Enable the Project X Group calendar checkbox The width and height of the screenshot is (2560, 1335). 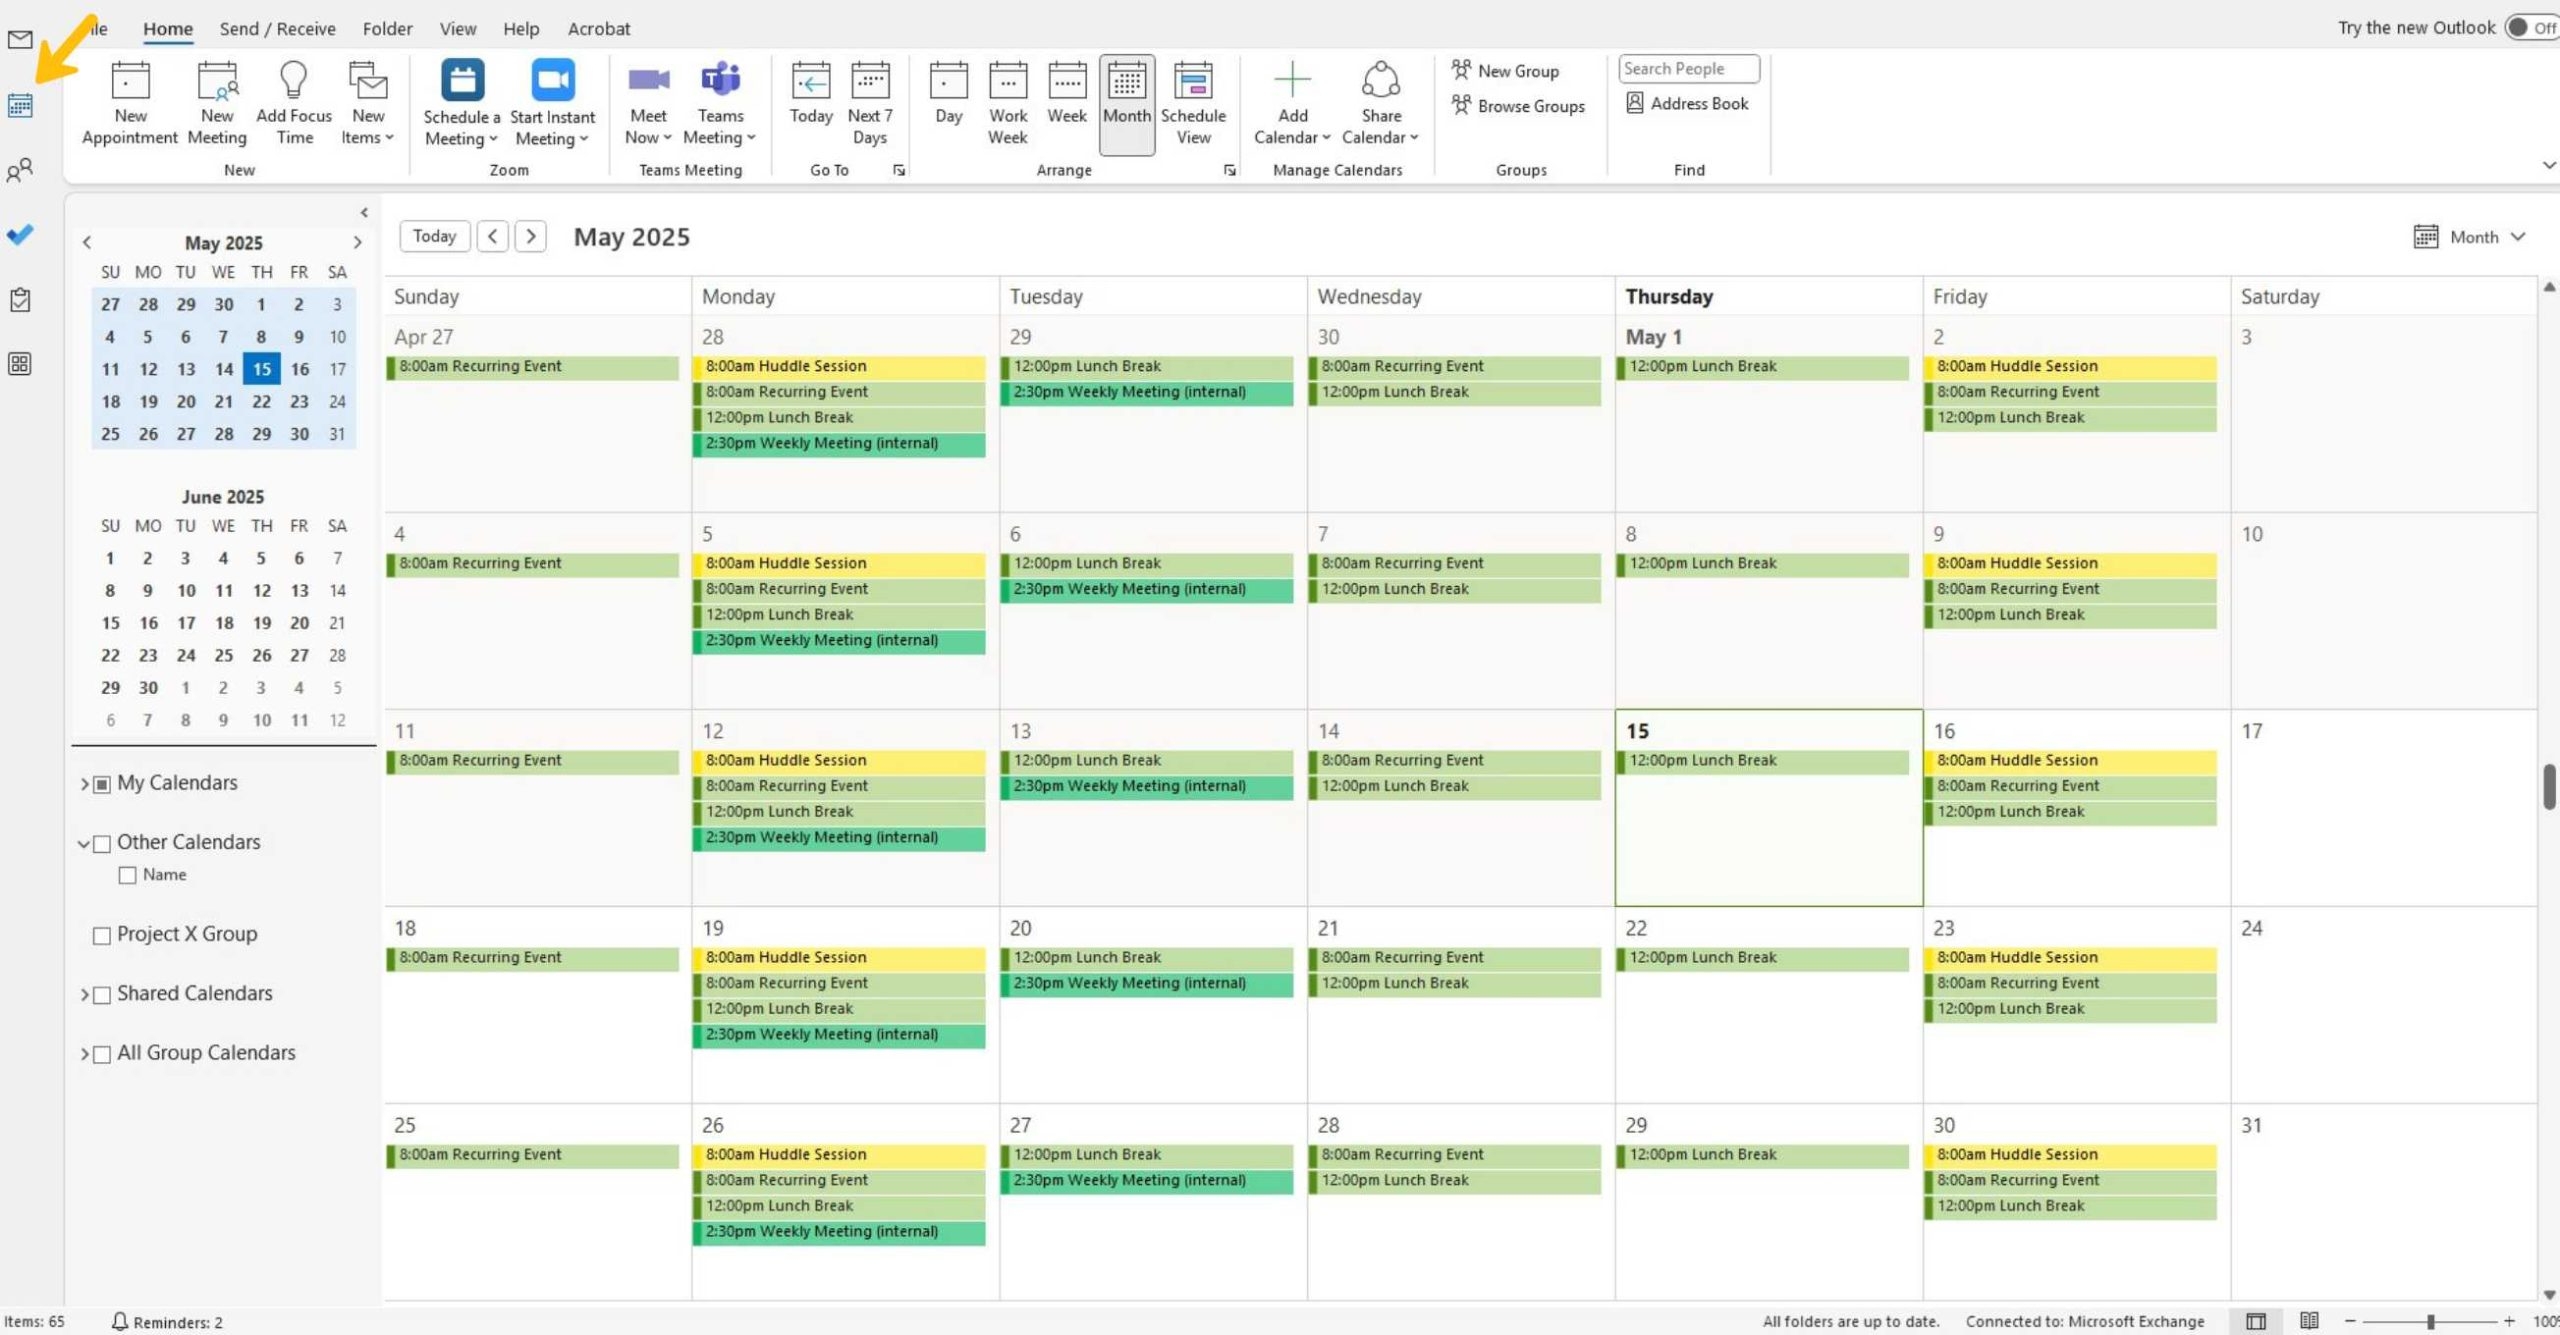101,934
